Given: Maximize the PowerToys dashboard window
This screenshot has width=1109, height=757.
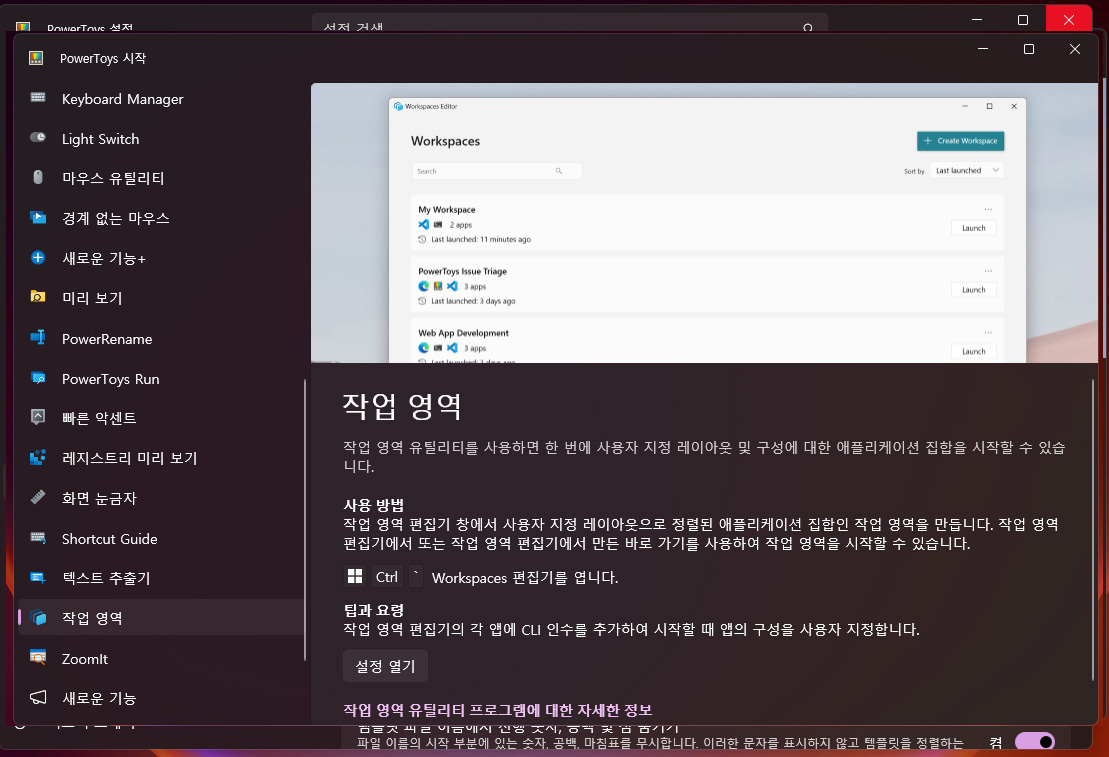Looking at the screenshot, I should (1029, 49).
